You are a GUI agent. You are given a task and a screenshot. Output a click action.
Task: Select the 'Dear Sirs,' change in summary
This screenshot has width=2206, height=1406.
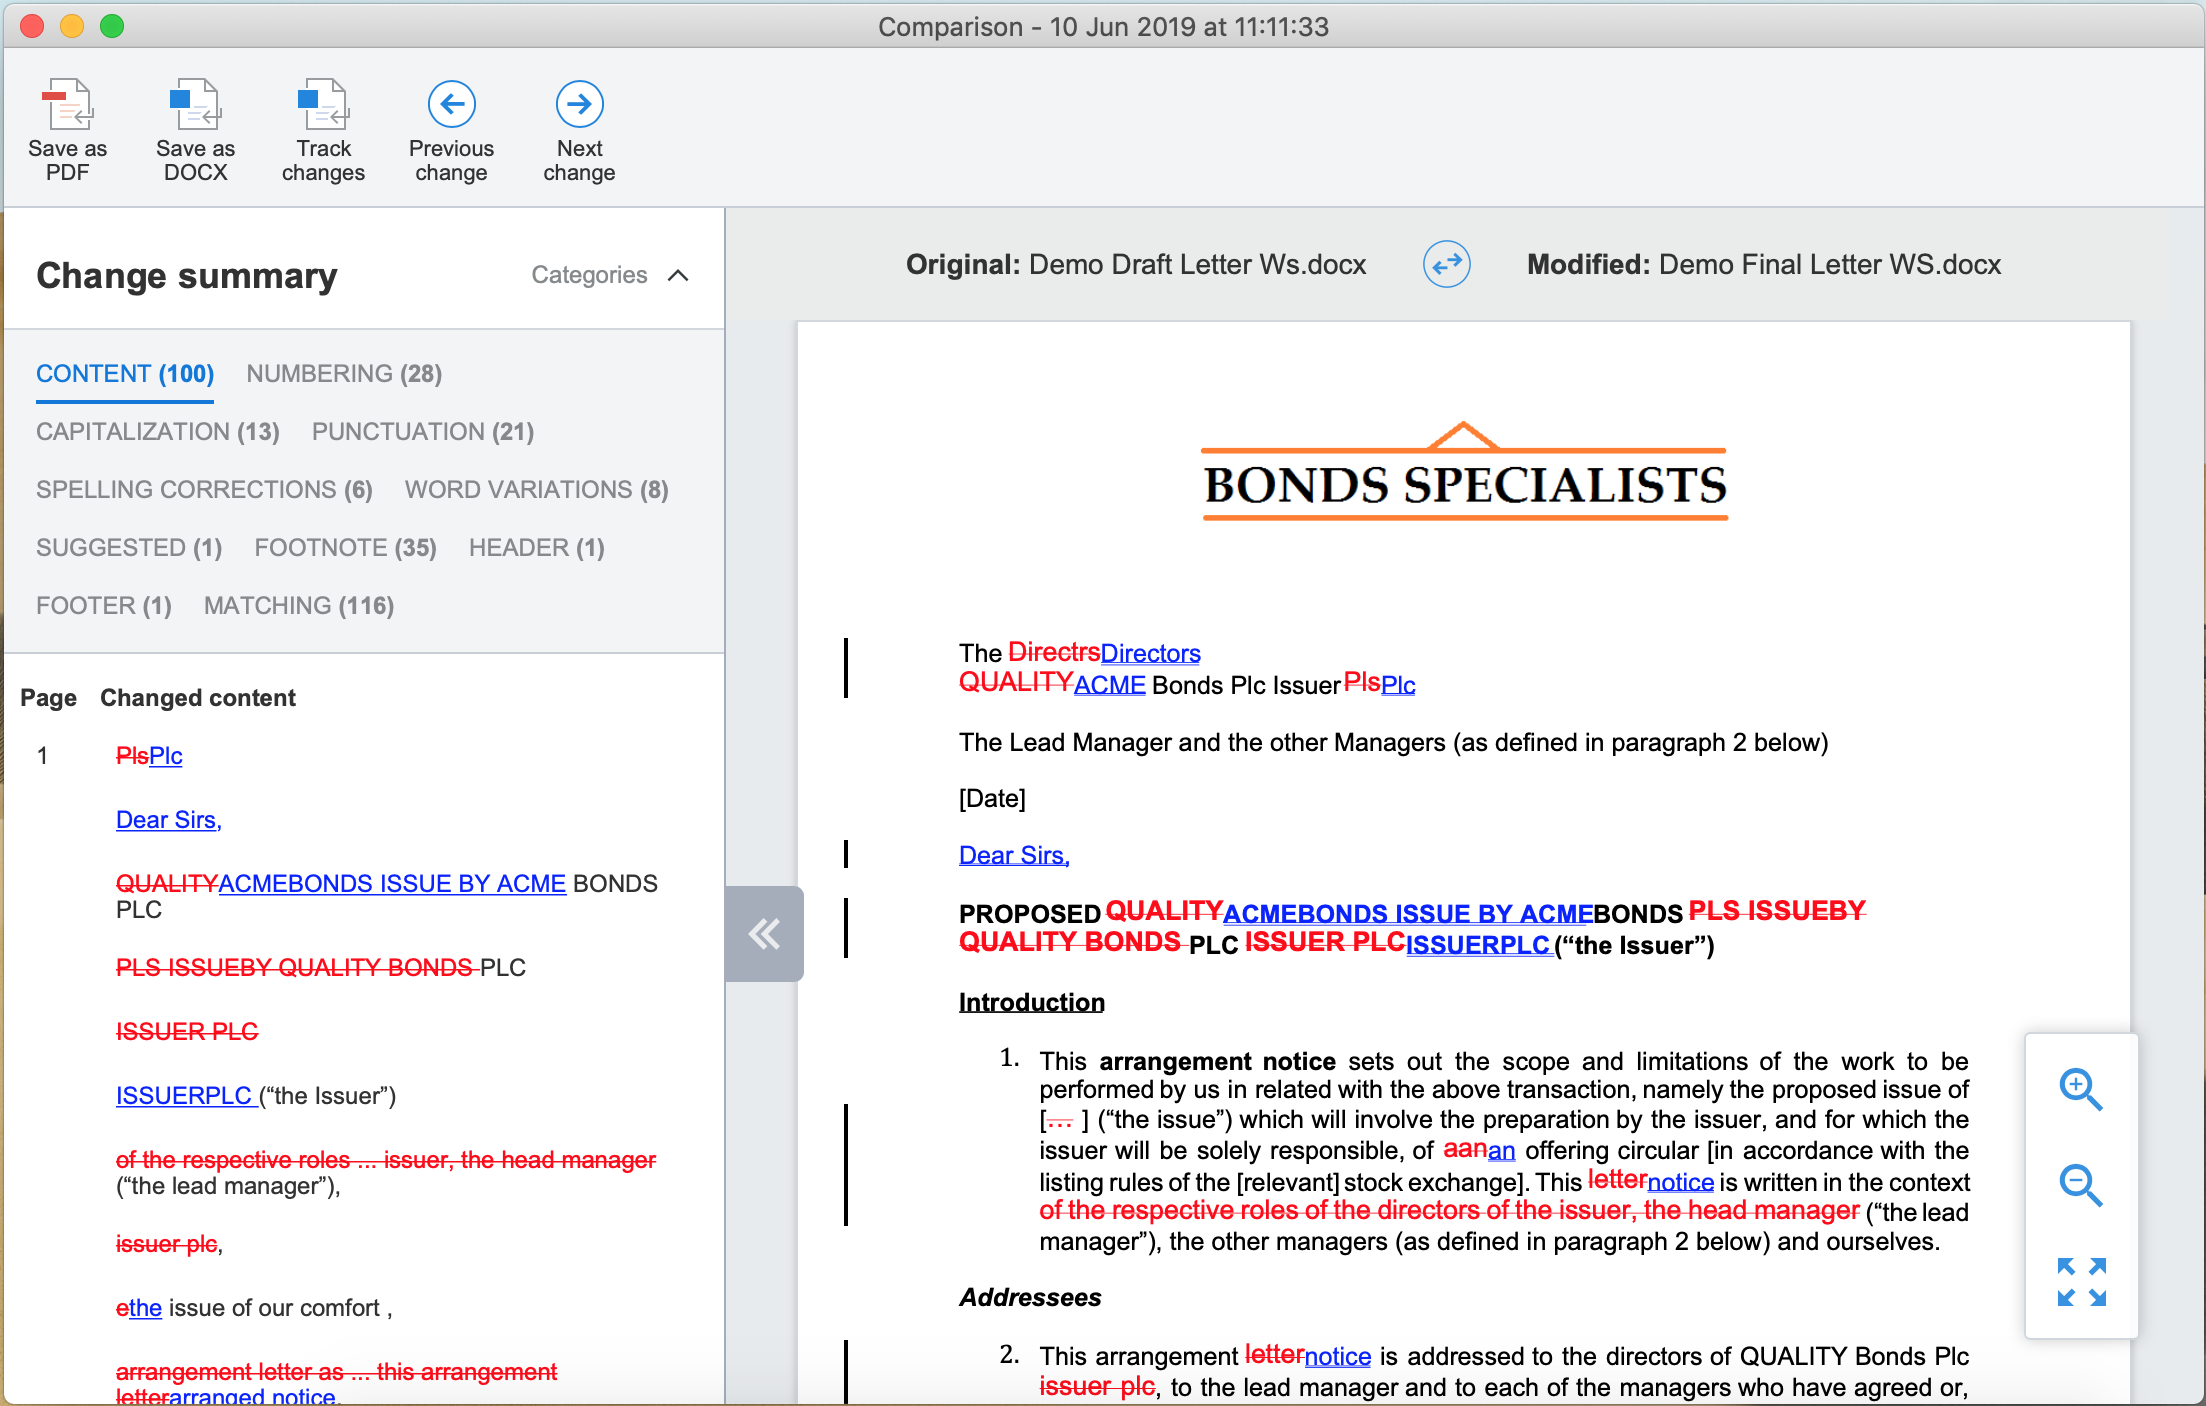pyautogui.click(x=169, y=820)
